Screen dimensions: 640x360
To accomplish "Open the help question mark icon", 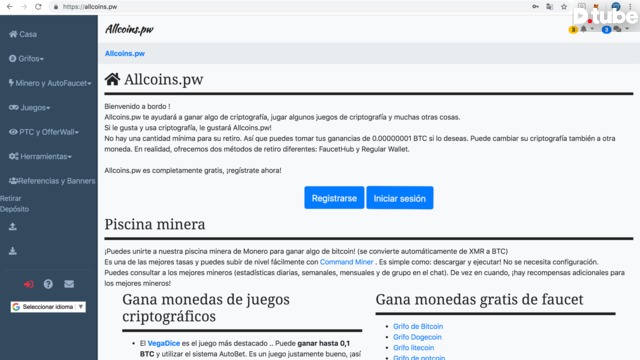I will tap(48, 284).
